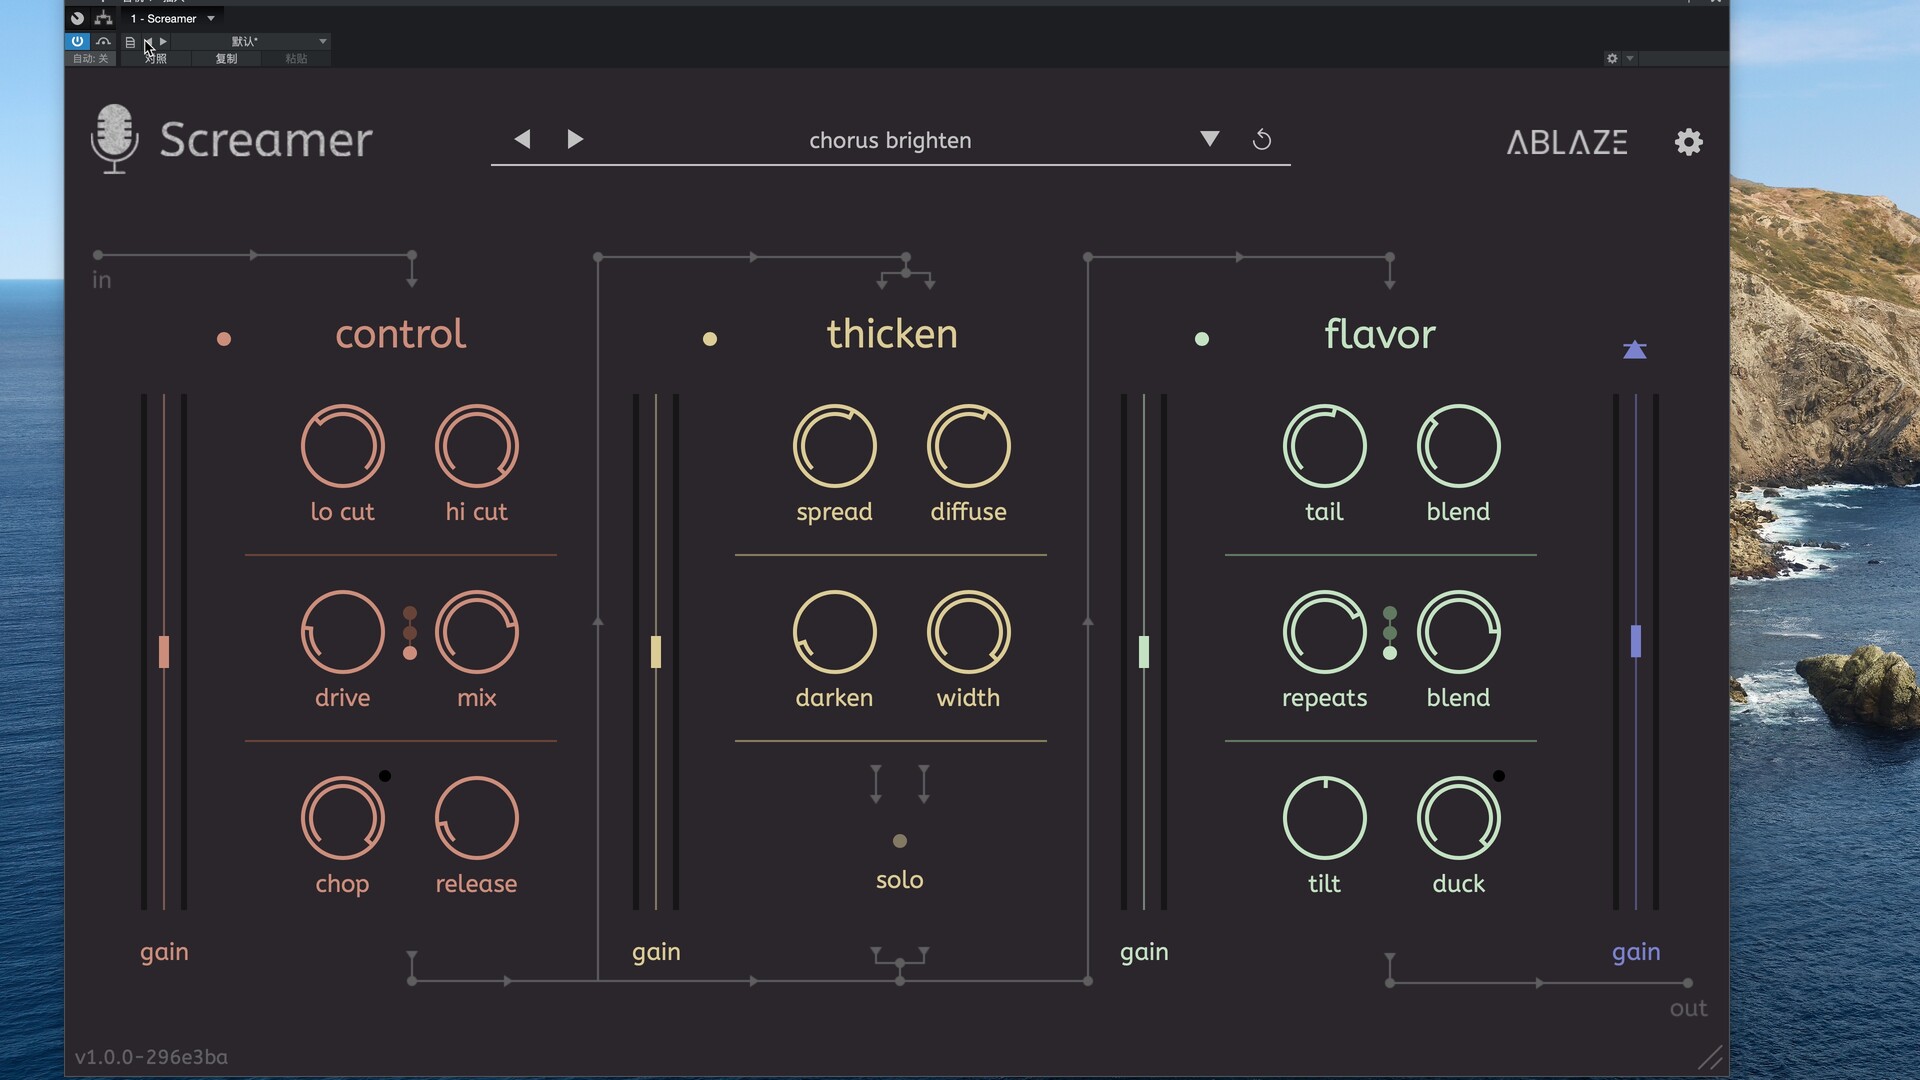The image size is (1920, 1080).
Task: Expand the arrow beside the host gear
Action: (1630, 59)
